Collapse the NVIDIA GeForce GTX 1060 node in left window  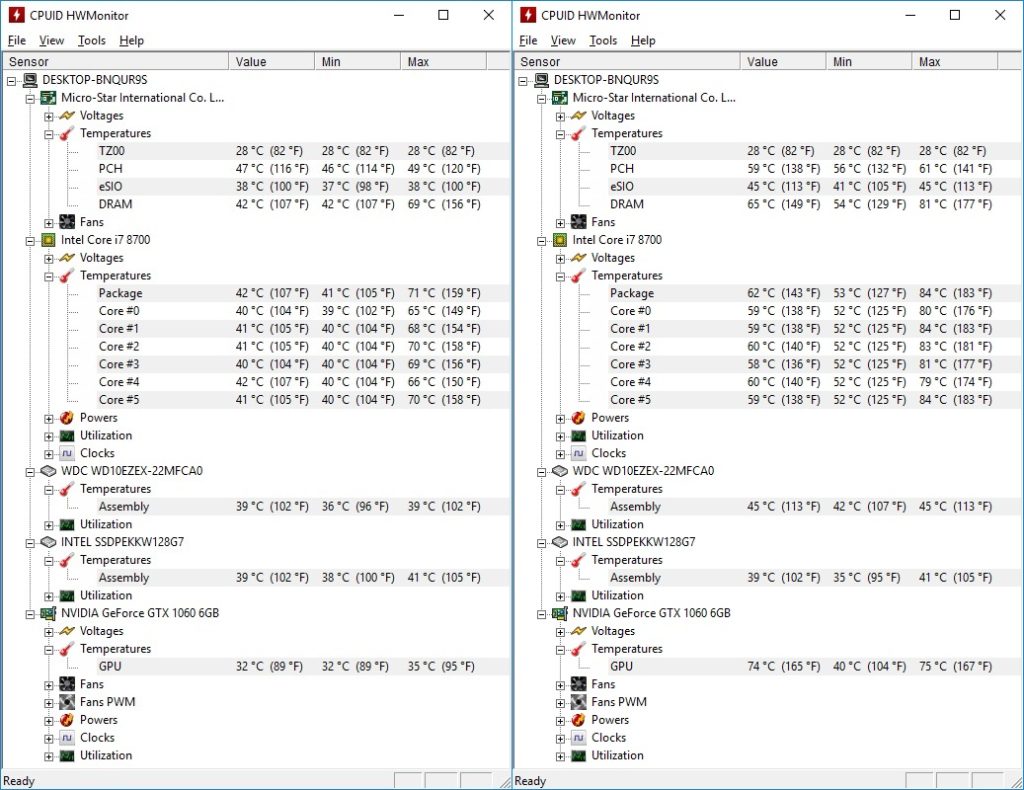(x=30, y=613)
